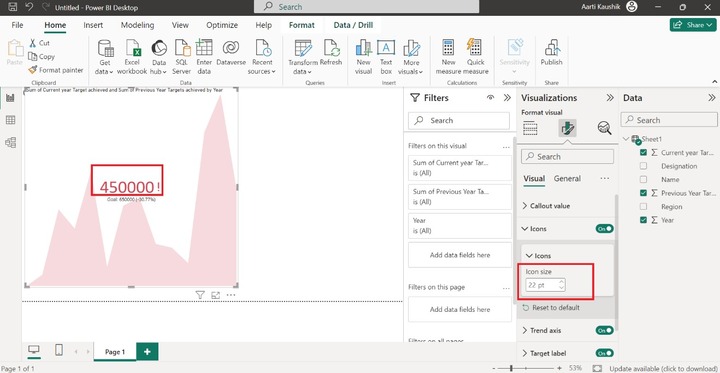The height and width of the screenshot is (373, 720).
Task: Check the Name field checkbox
Action: (643, 180)
